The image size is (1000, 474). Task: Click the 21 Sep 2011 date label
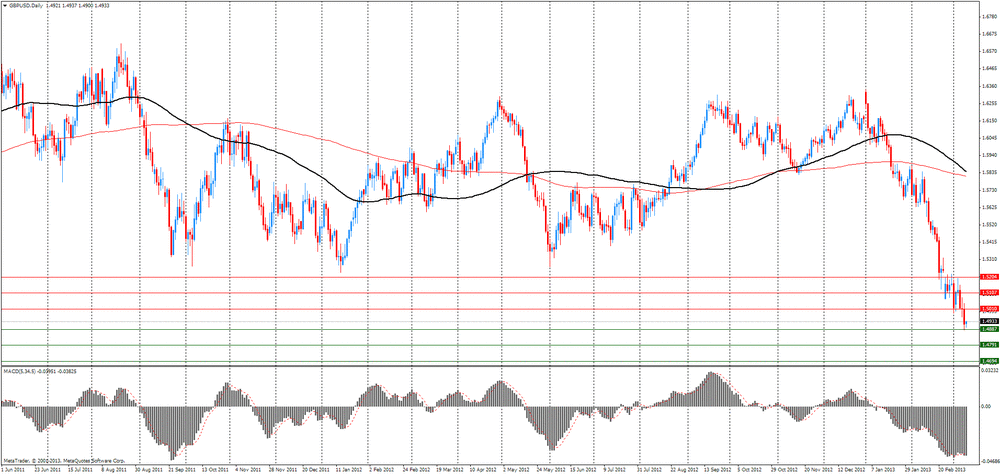pos(182,468)
